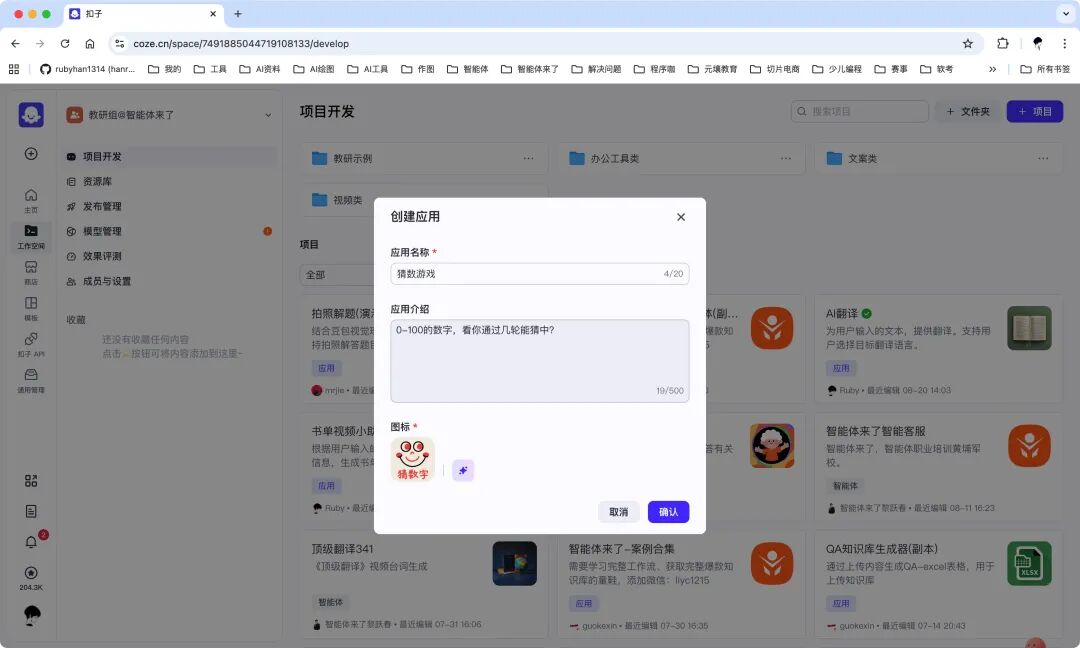1080x648 pixels.
Task: Click the site info icon in address bar
Action: (120, 43)
